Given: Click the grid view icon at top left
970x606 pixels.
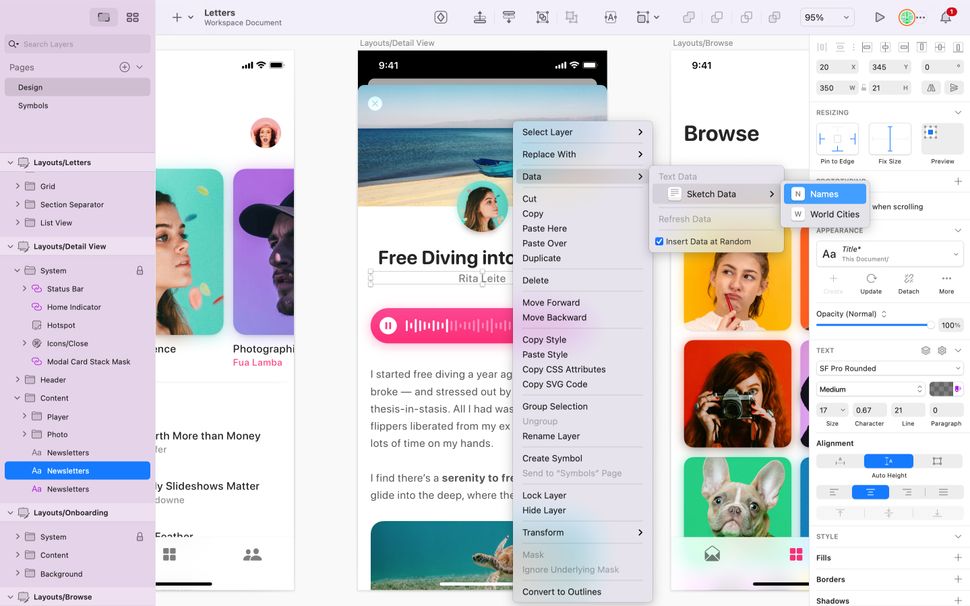Looking at the screenshot, I should (134, 17).
